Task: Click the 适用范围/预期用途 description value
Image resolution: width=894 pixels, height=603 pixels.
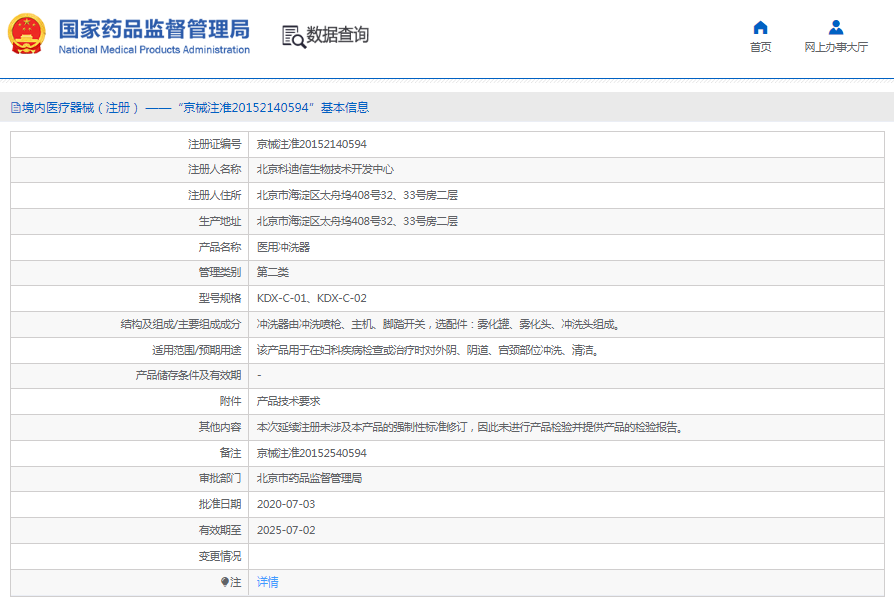Action: (x=428, y=350)
